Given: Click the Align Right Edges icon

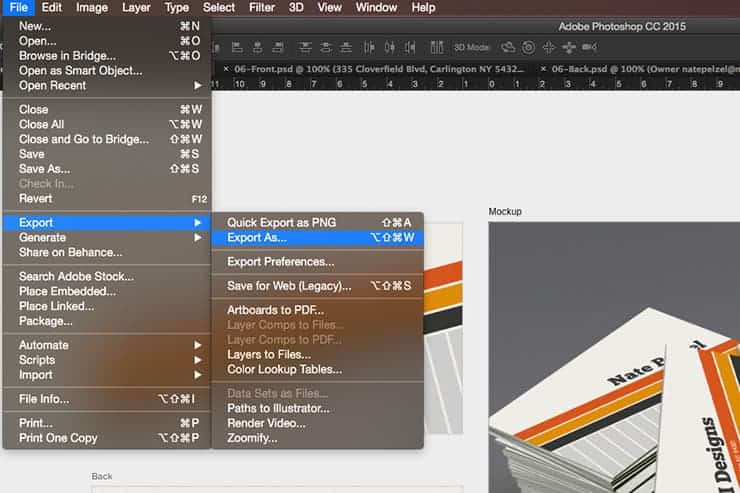Looking at the screenshot, I should tap(278, 47).
